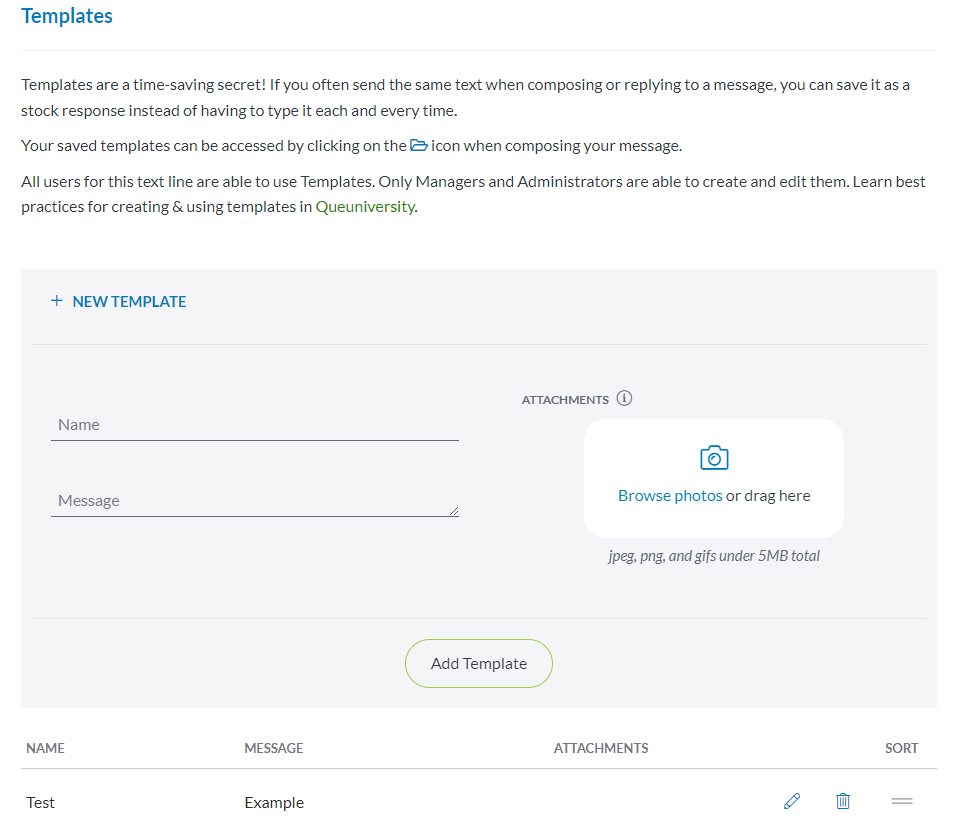Image resolution: width=961 pixels, height=830 pixels.
Task: Edit the Test template with pencil icon
Action: 792,801
